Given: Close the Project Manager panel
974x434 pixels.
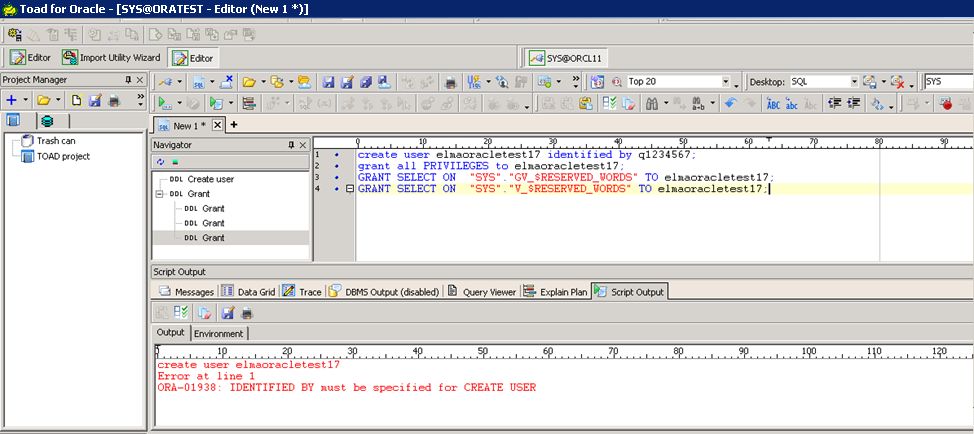Looking at the screenshot, I should [140, 79].
